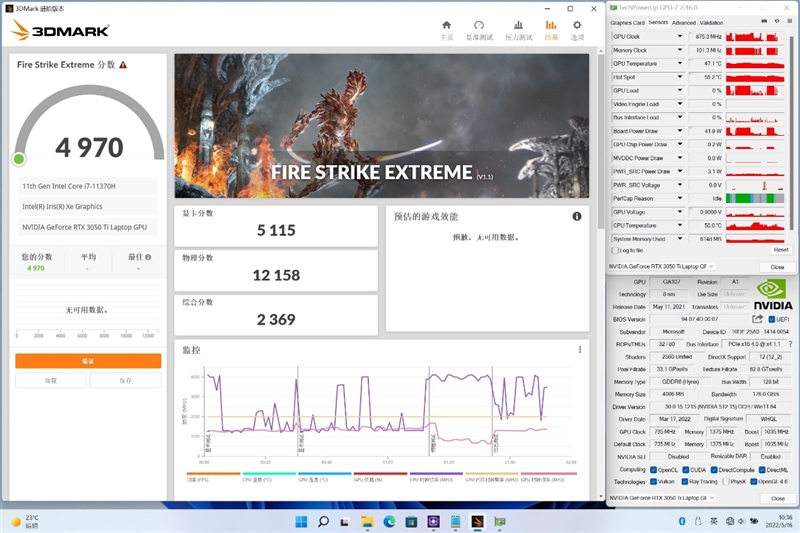Click the orange 验证 button
This screenshot has height=533, width=800.
click(88, 361)
